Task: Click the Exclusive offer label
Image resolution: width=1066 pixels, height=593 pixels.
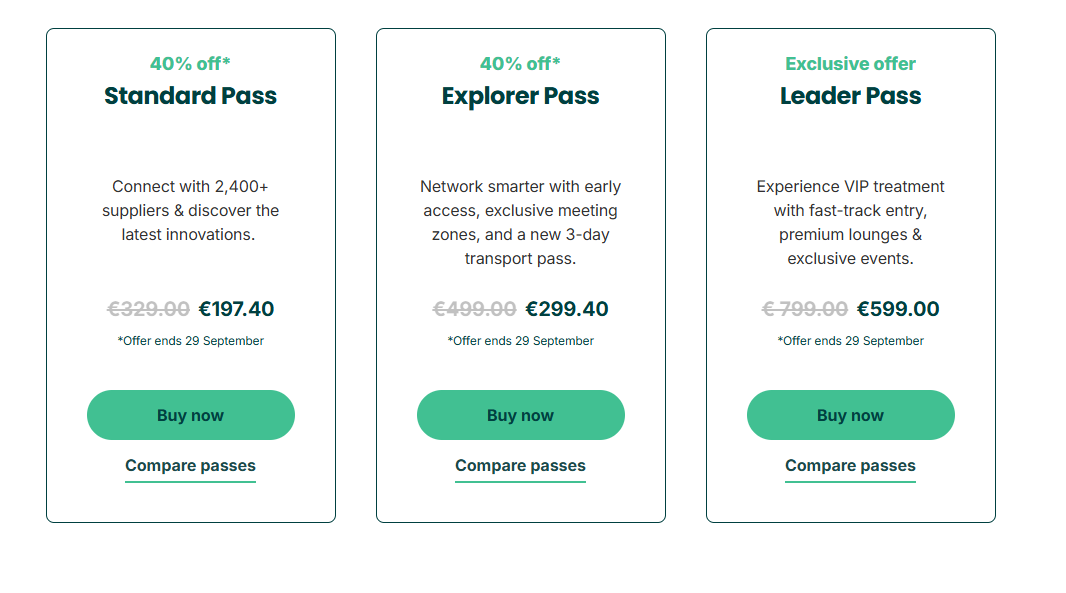Action: pos(850,64)
